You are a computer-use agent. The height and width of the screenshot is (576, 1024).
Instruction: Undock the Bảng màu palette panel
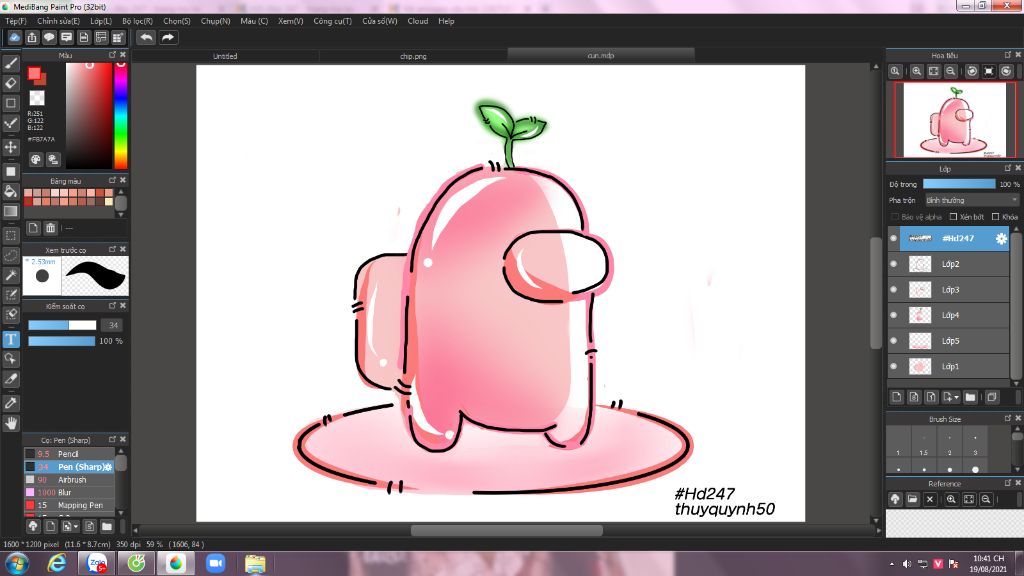click(112, 180)
